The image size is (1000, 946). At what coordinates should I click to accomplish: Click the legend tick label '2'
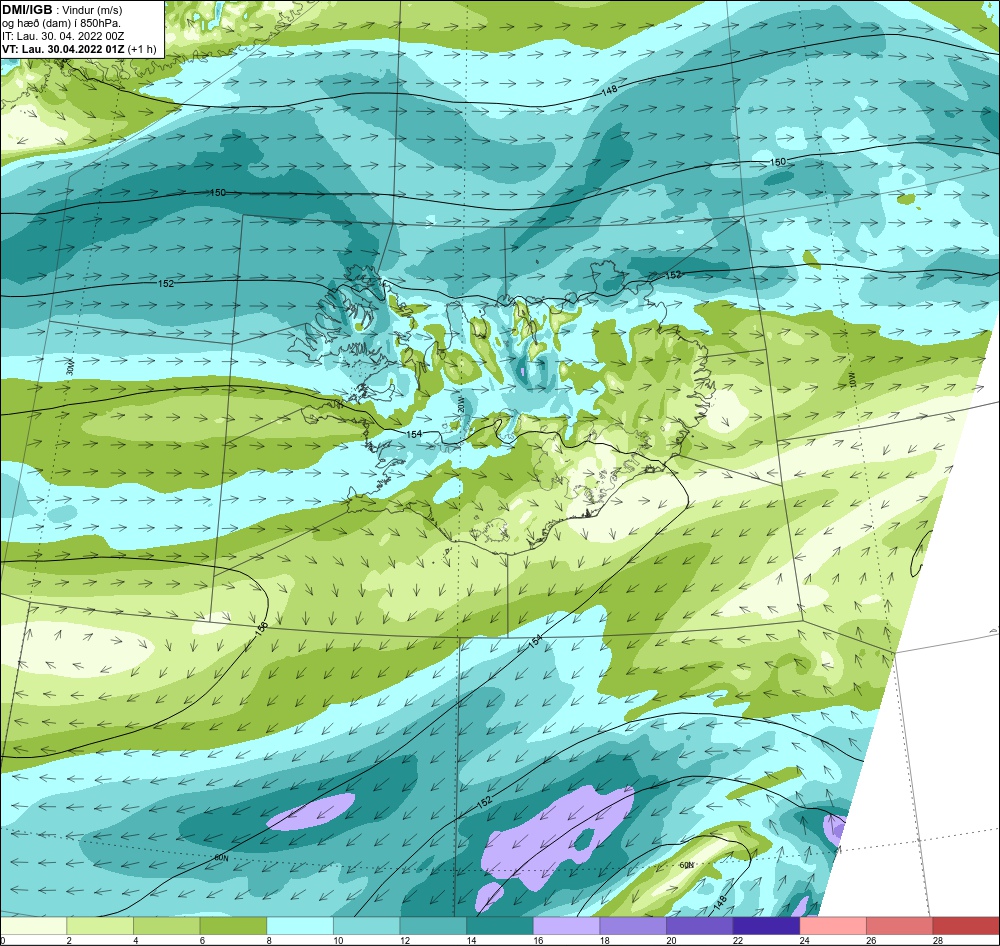[69, 940]
